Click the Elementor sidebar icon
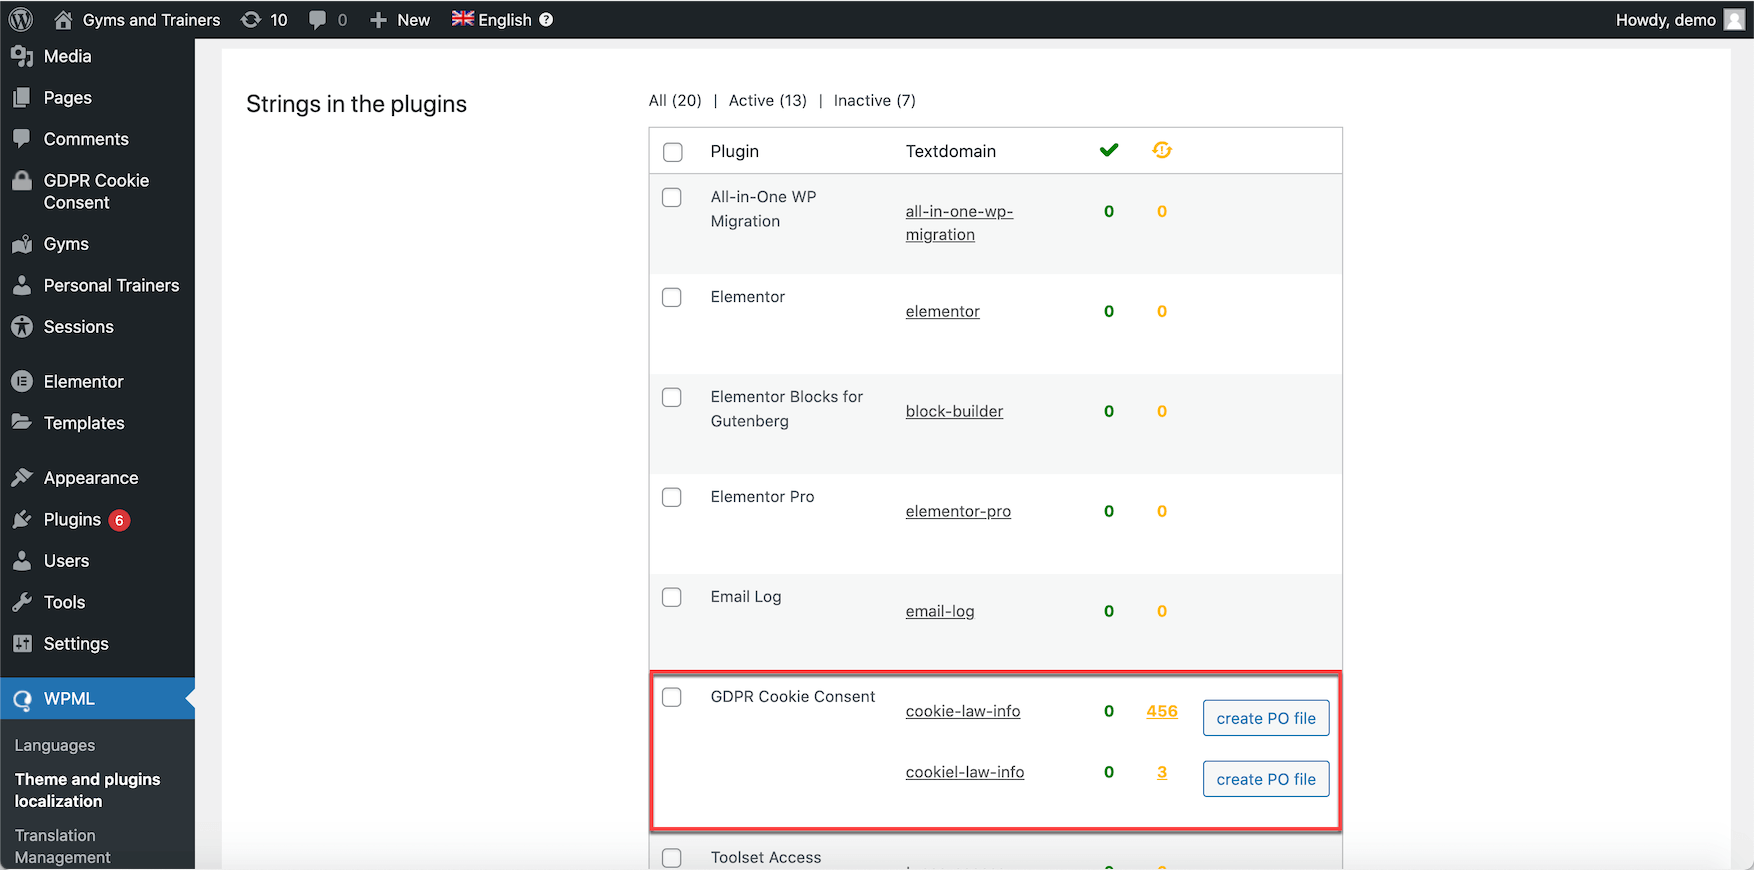Image resolution: width=1754 pixels, height=870 pixels. coord(22,381)
